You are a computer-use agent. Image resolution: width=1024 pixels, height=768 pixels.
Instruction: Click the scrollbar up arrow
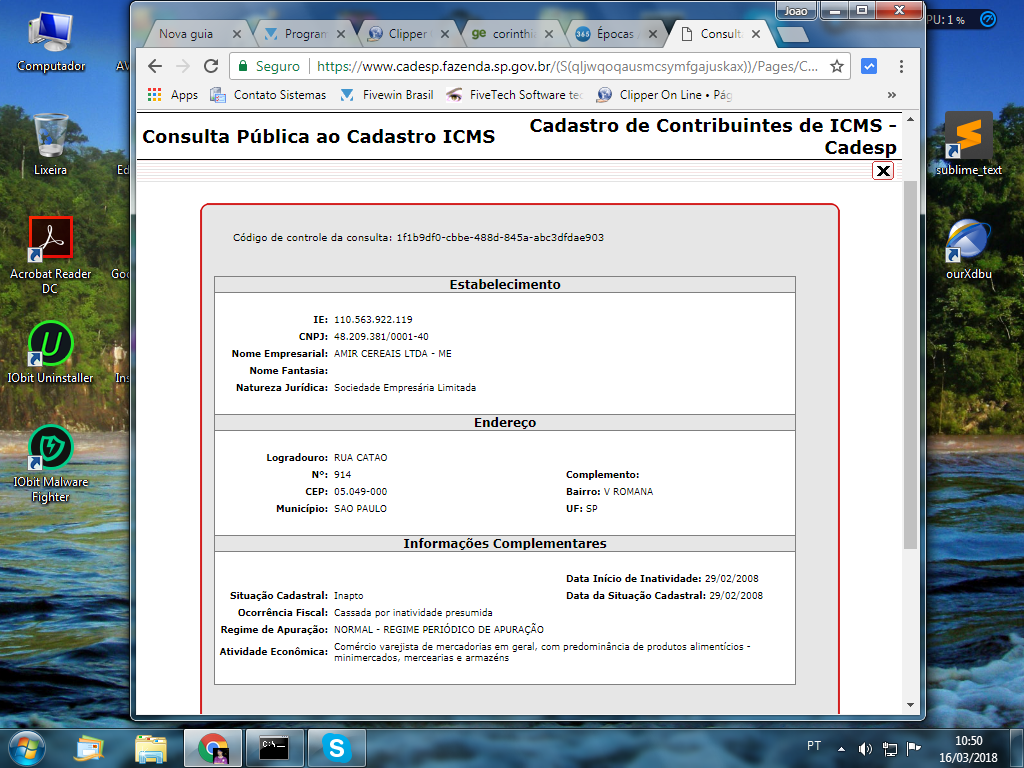(x=910, y=120)
